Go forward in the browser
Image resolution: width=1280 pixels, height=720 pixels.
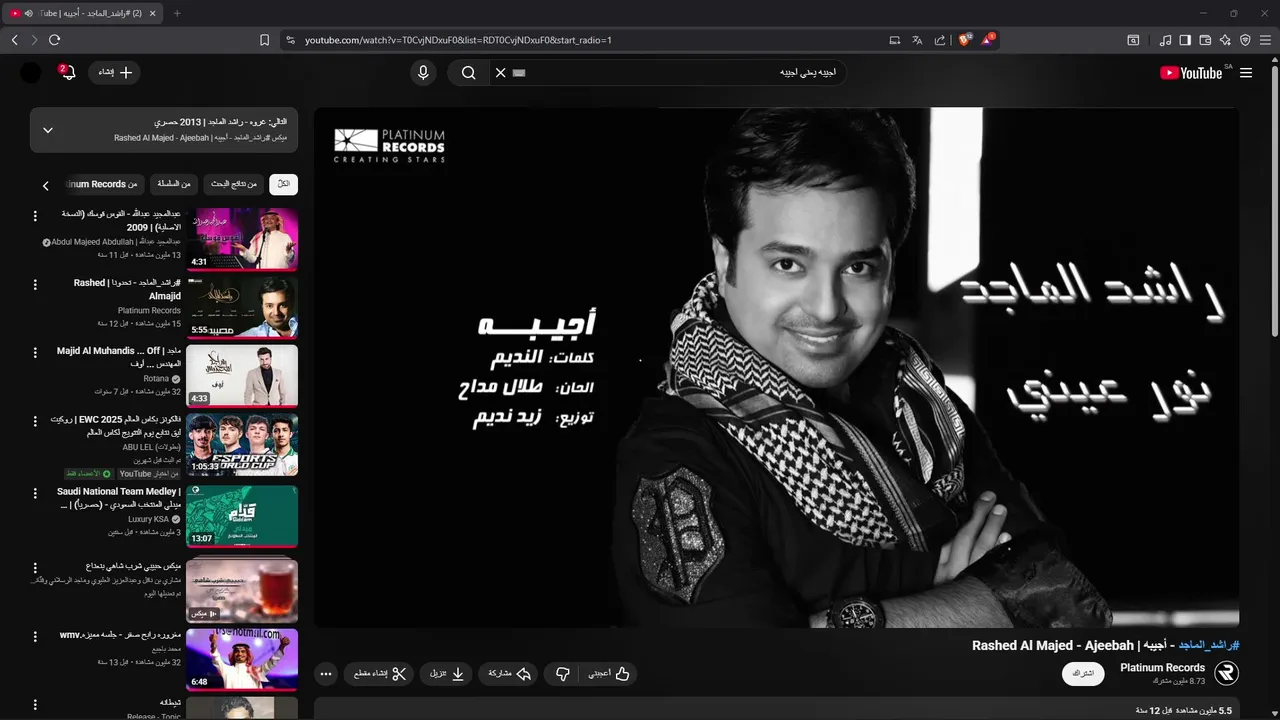pyautogui.click(x=34, y=40)
